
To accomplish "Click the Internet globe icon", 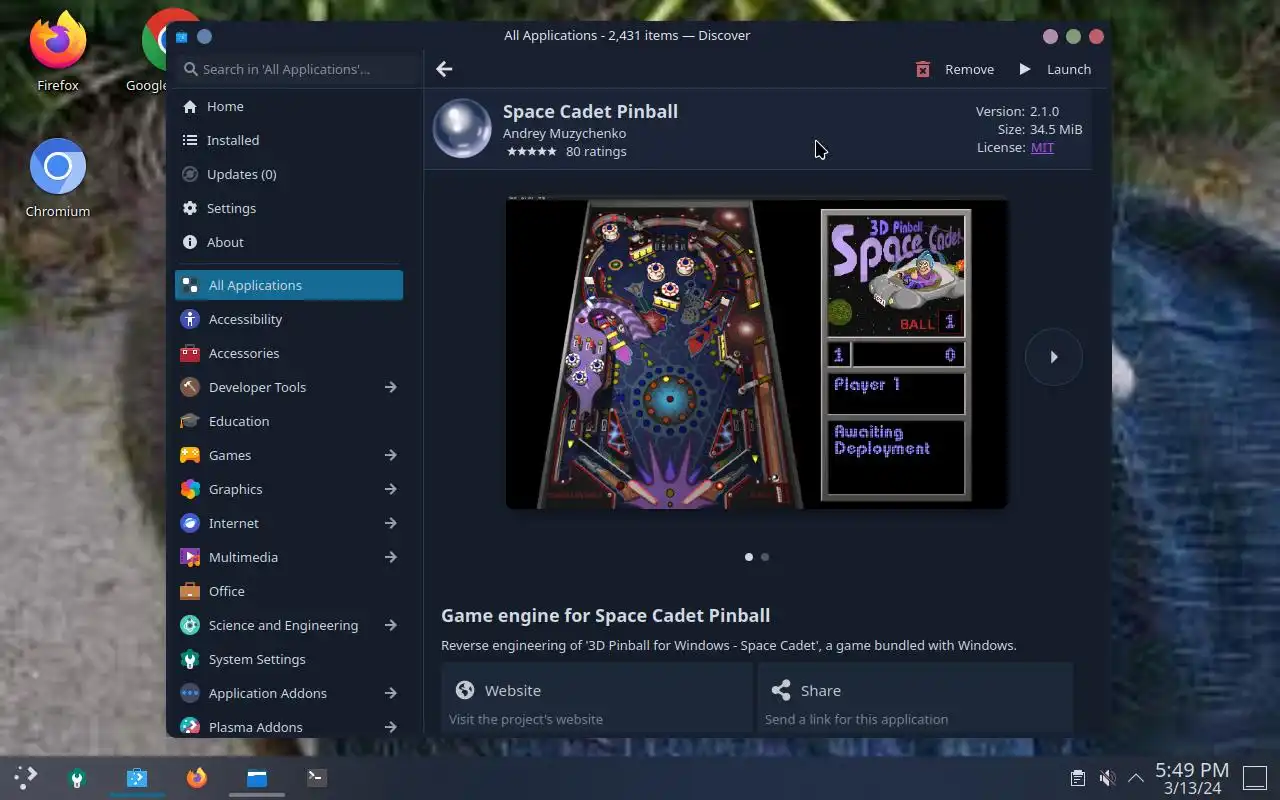I will coord(190,523).
